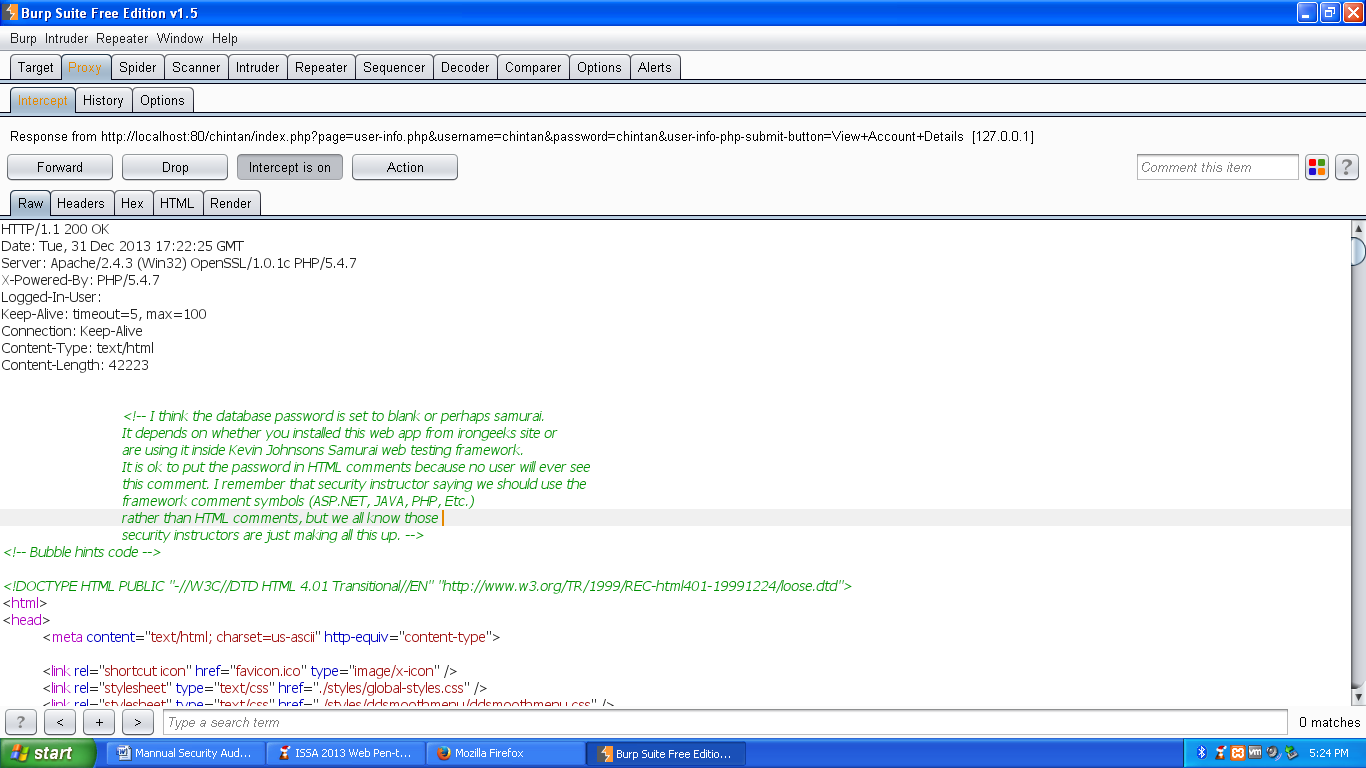The image size is (1366, 768).
Task: Go to next search match with > button
Action: click(137, 722)
